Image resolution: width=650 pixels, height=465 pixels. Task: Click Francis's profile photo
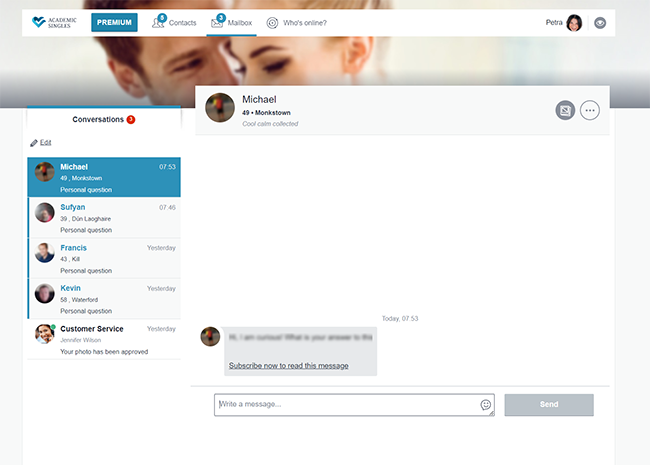pyautogui.click(x=44, y=253)
